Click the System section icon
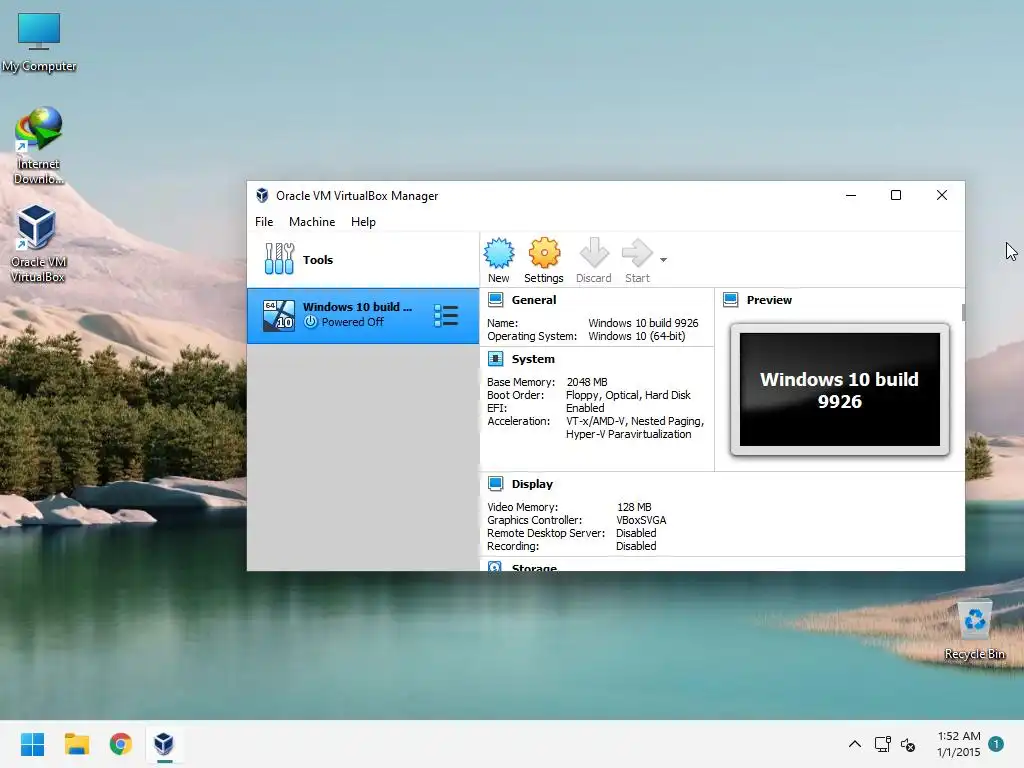1024x768 pixels. click(x=496, y=359)
